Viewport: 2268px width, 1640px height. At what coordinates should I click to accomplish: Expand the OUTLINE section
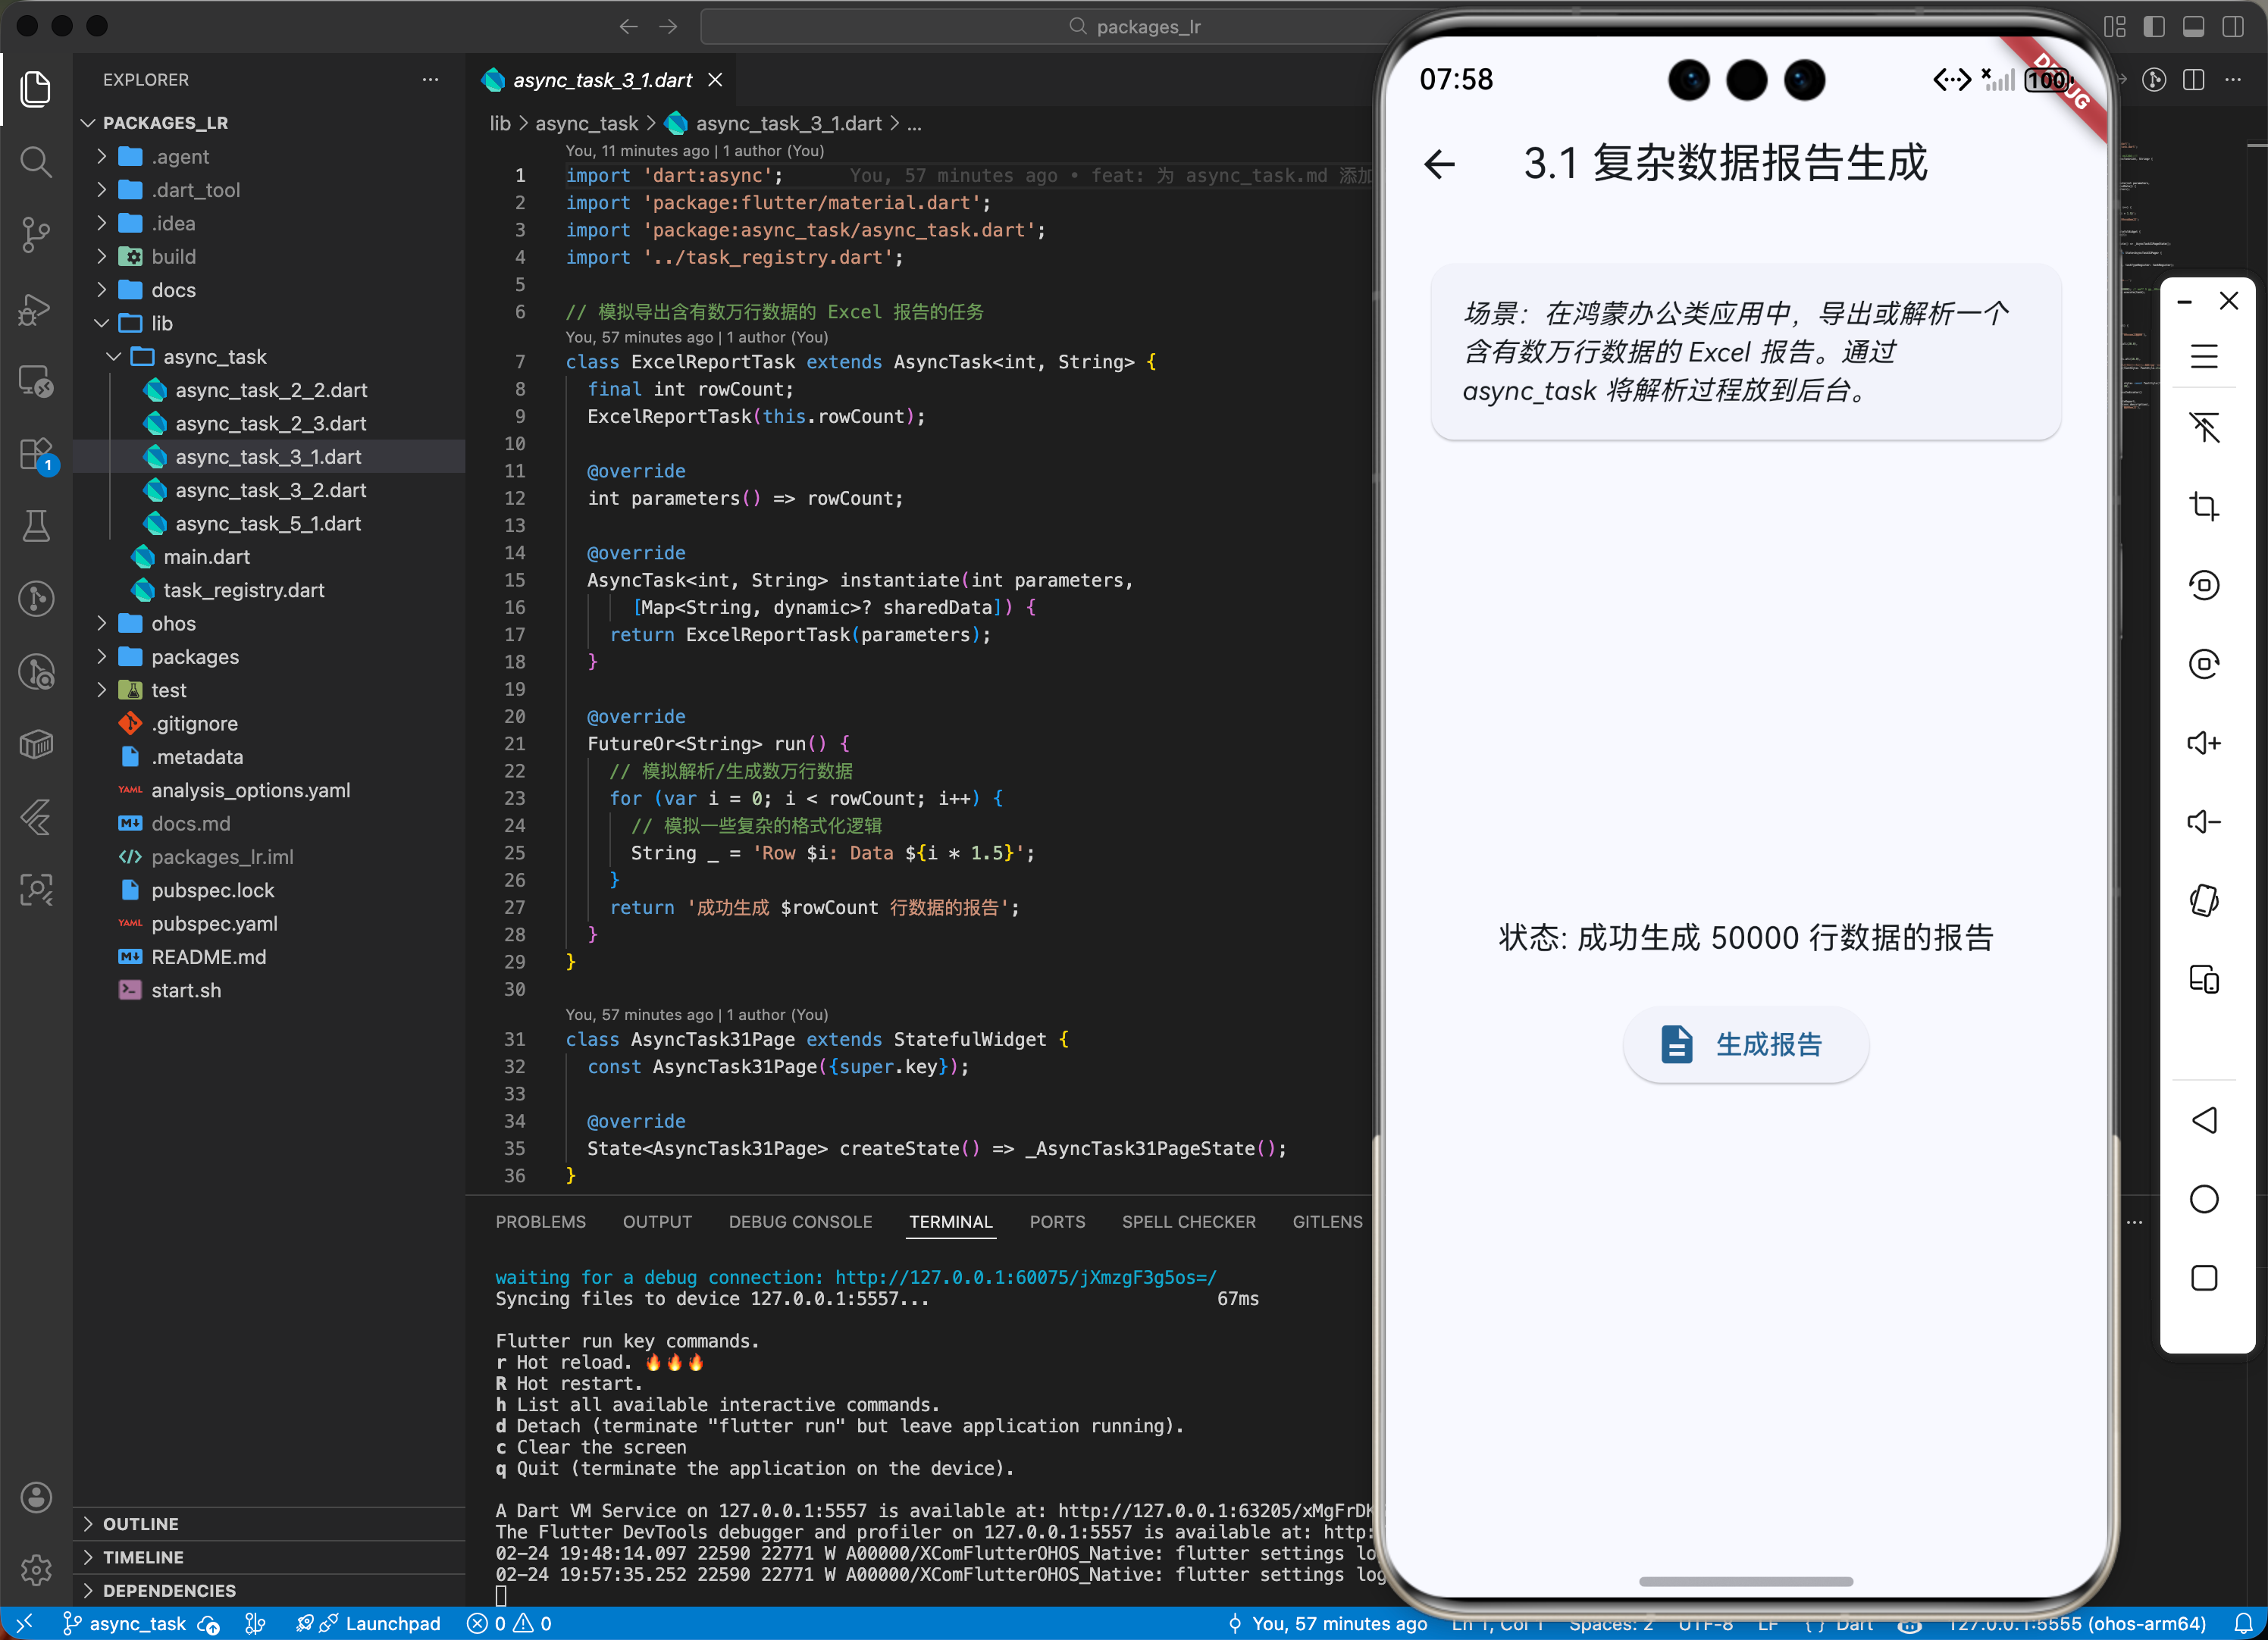tap(140, 1523)
